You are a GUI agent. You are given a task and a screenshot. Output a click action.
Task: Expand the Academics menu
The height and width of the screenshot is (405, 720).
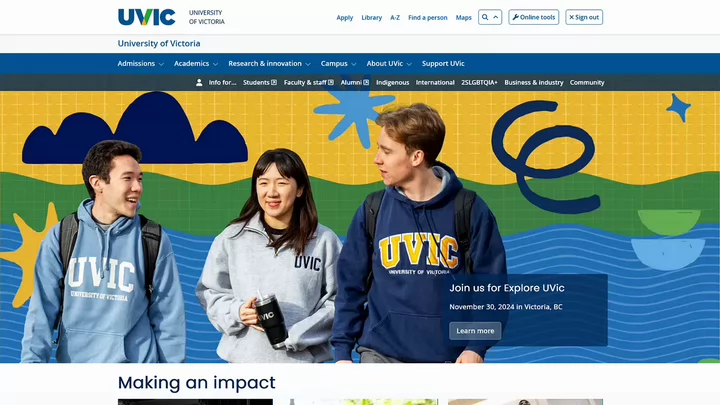[x=196, y=63]
